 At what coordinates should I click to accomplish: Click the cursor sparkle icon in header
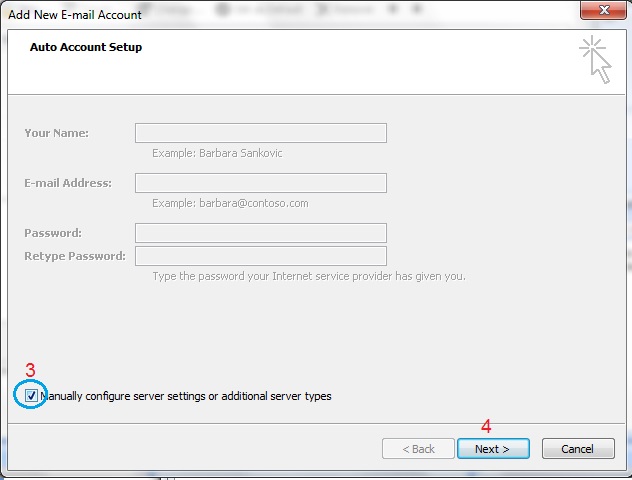point(596,59)
